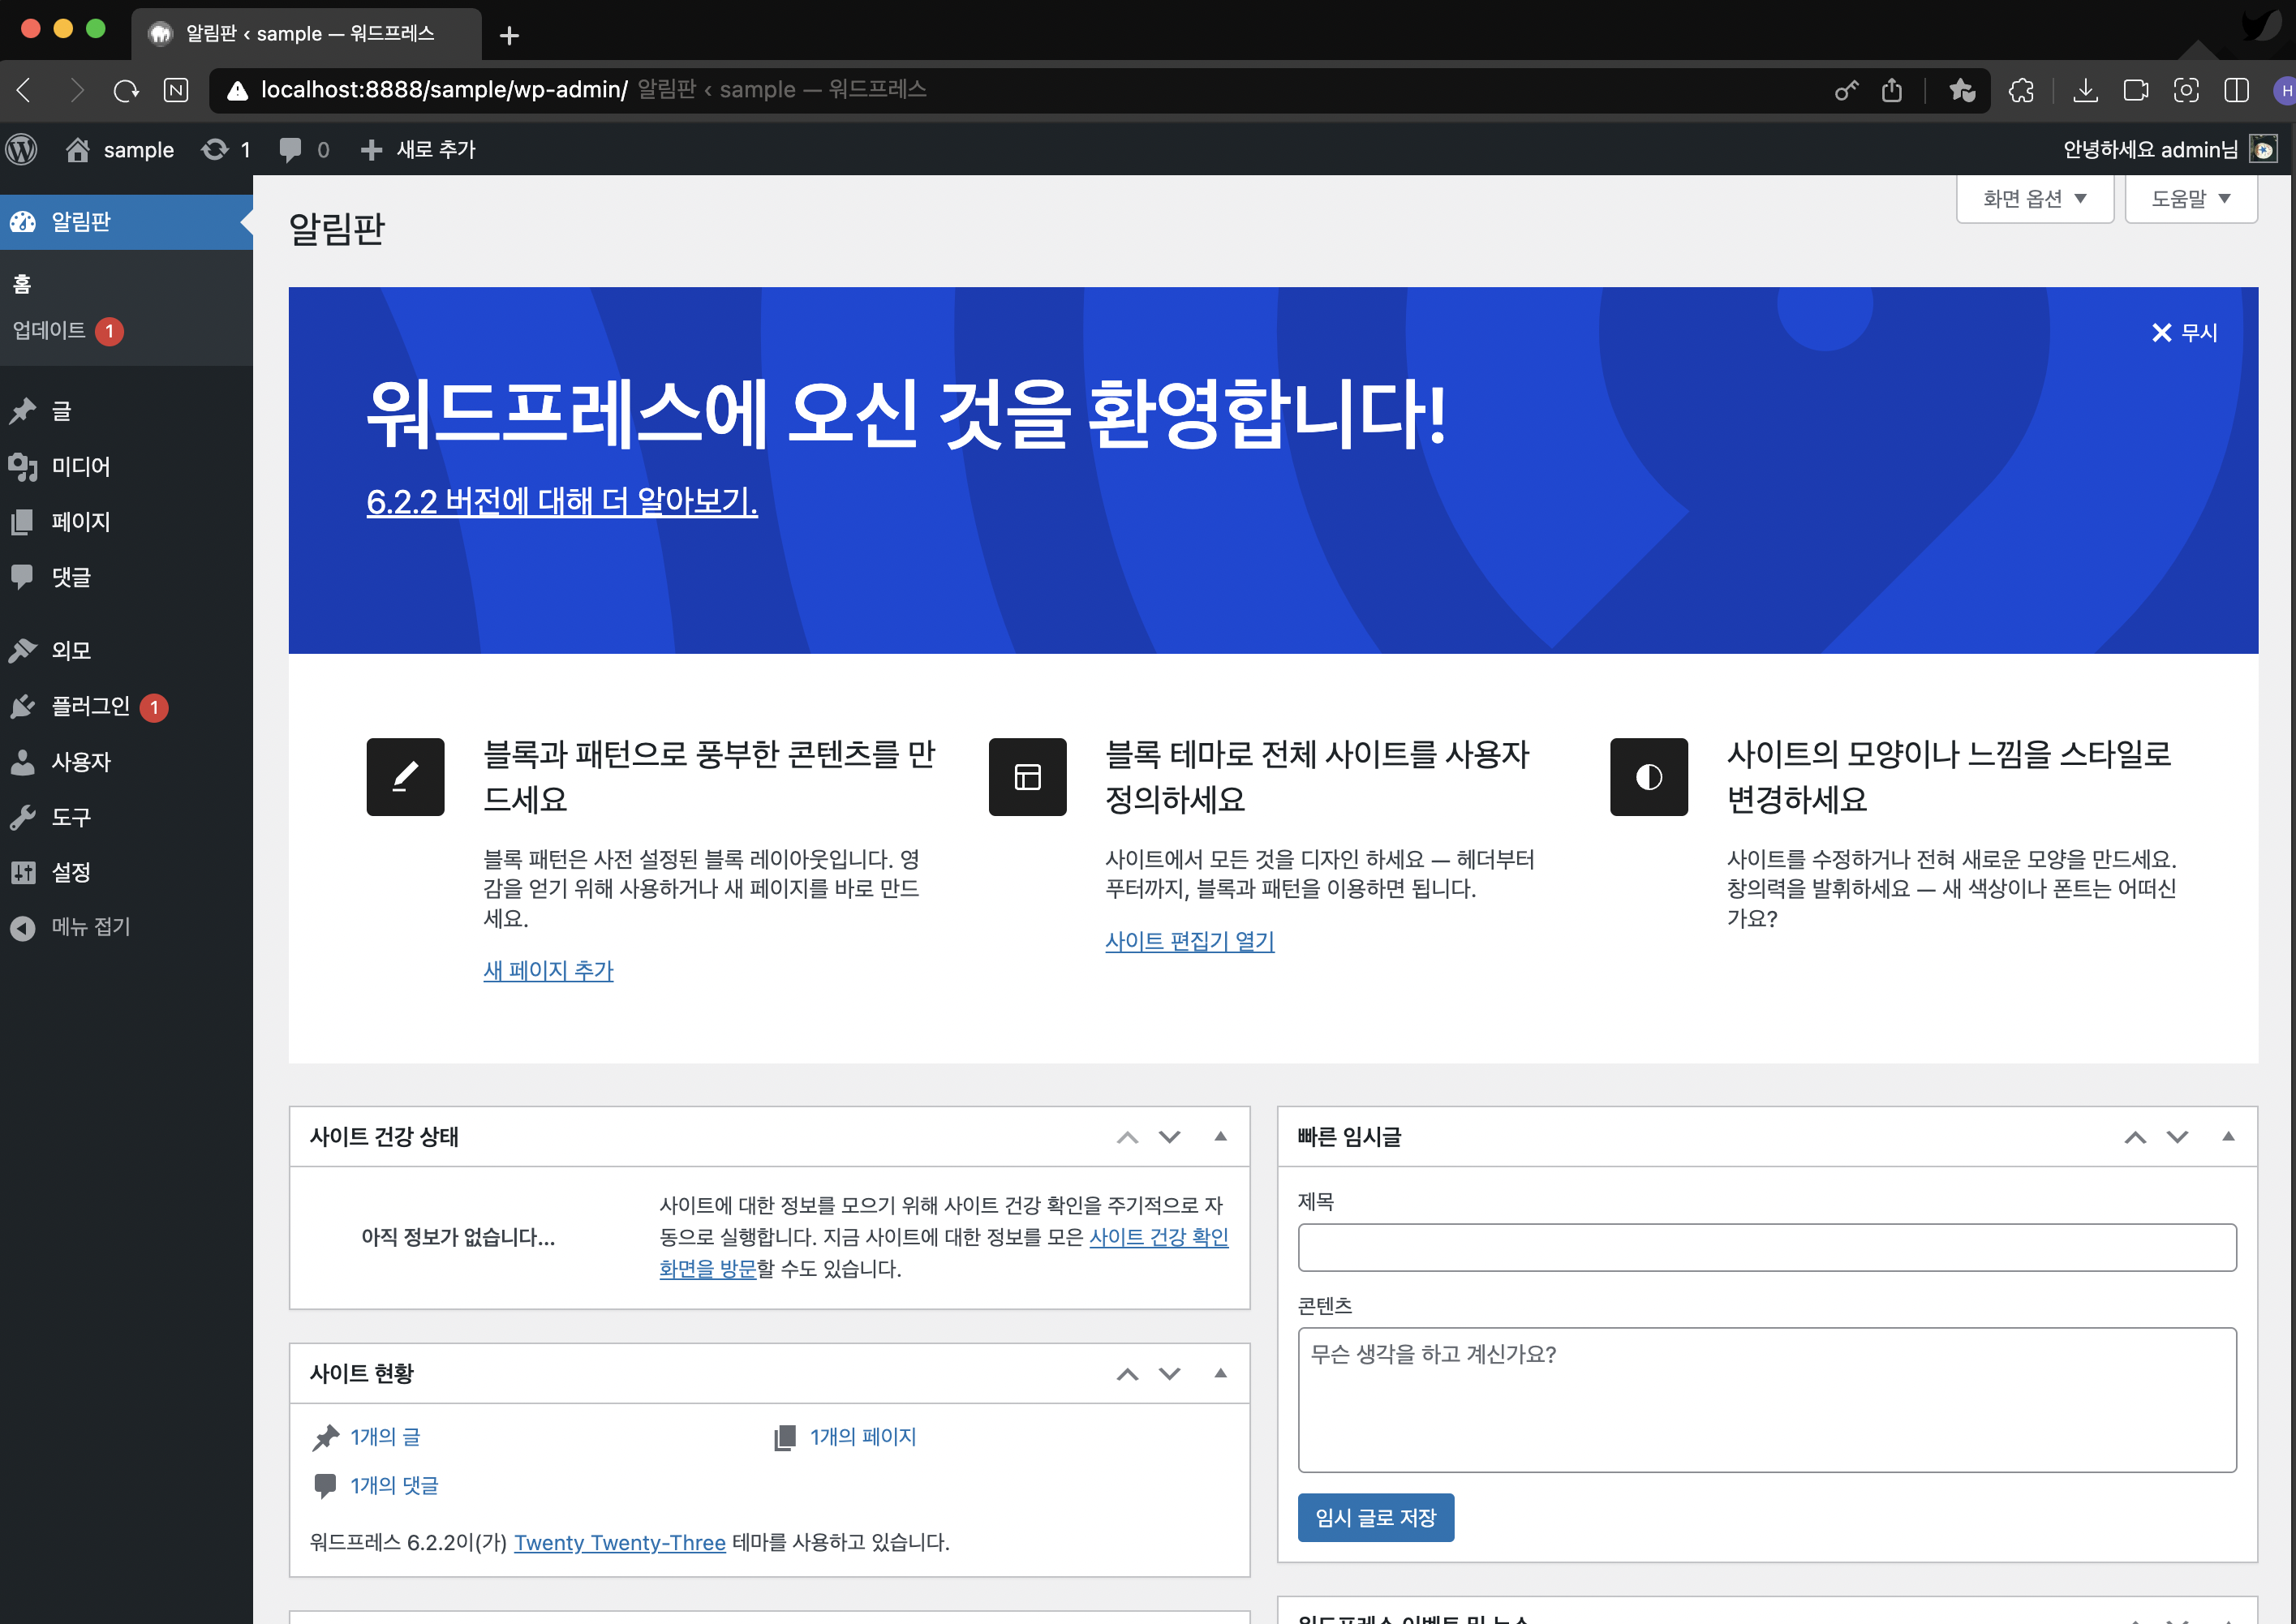
Task: Click the 제목 input field
Action: coord(1766,1248)
